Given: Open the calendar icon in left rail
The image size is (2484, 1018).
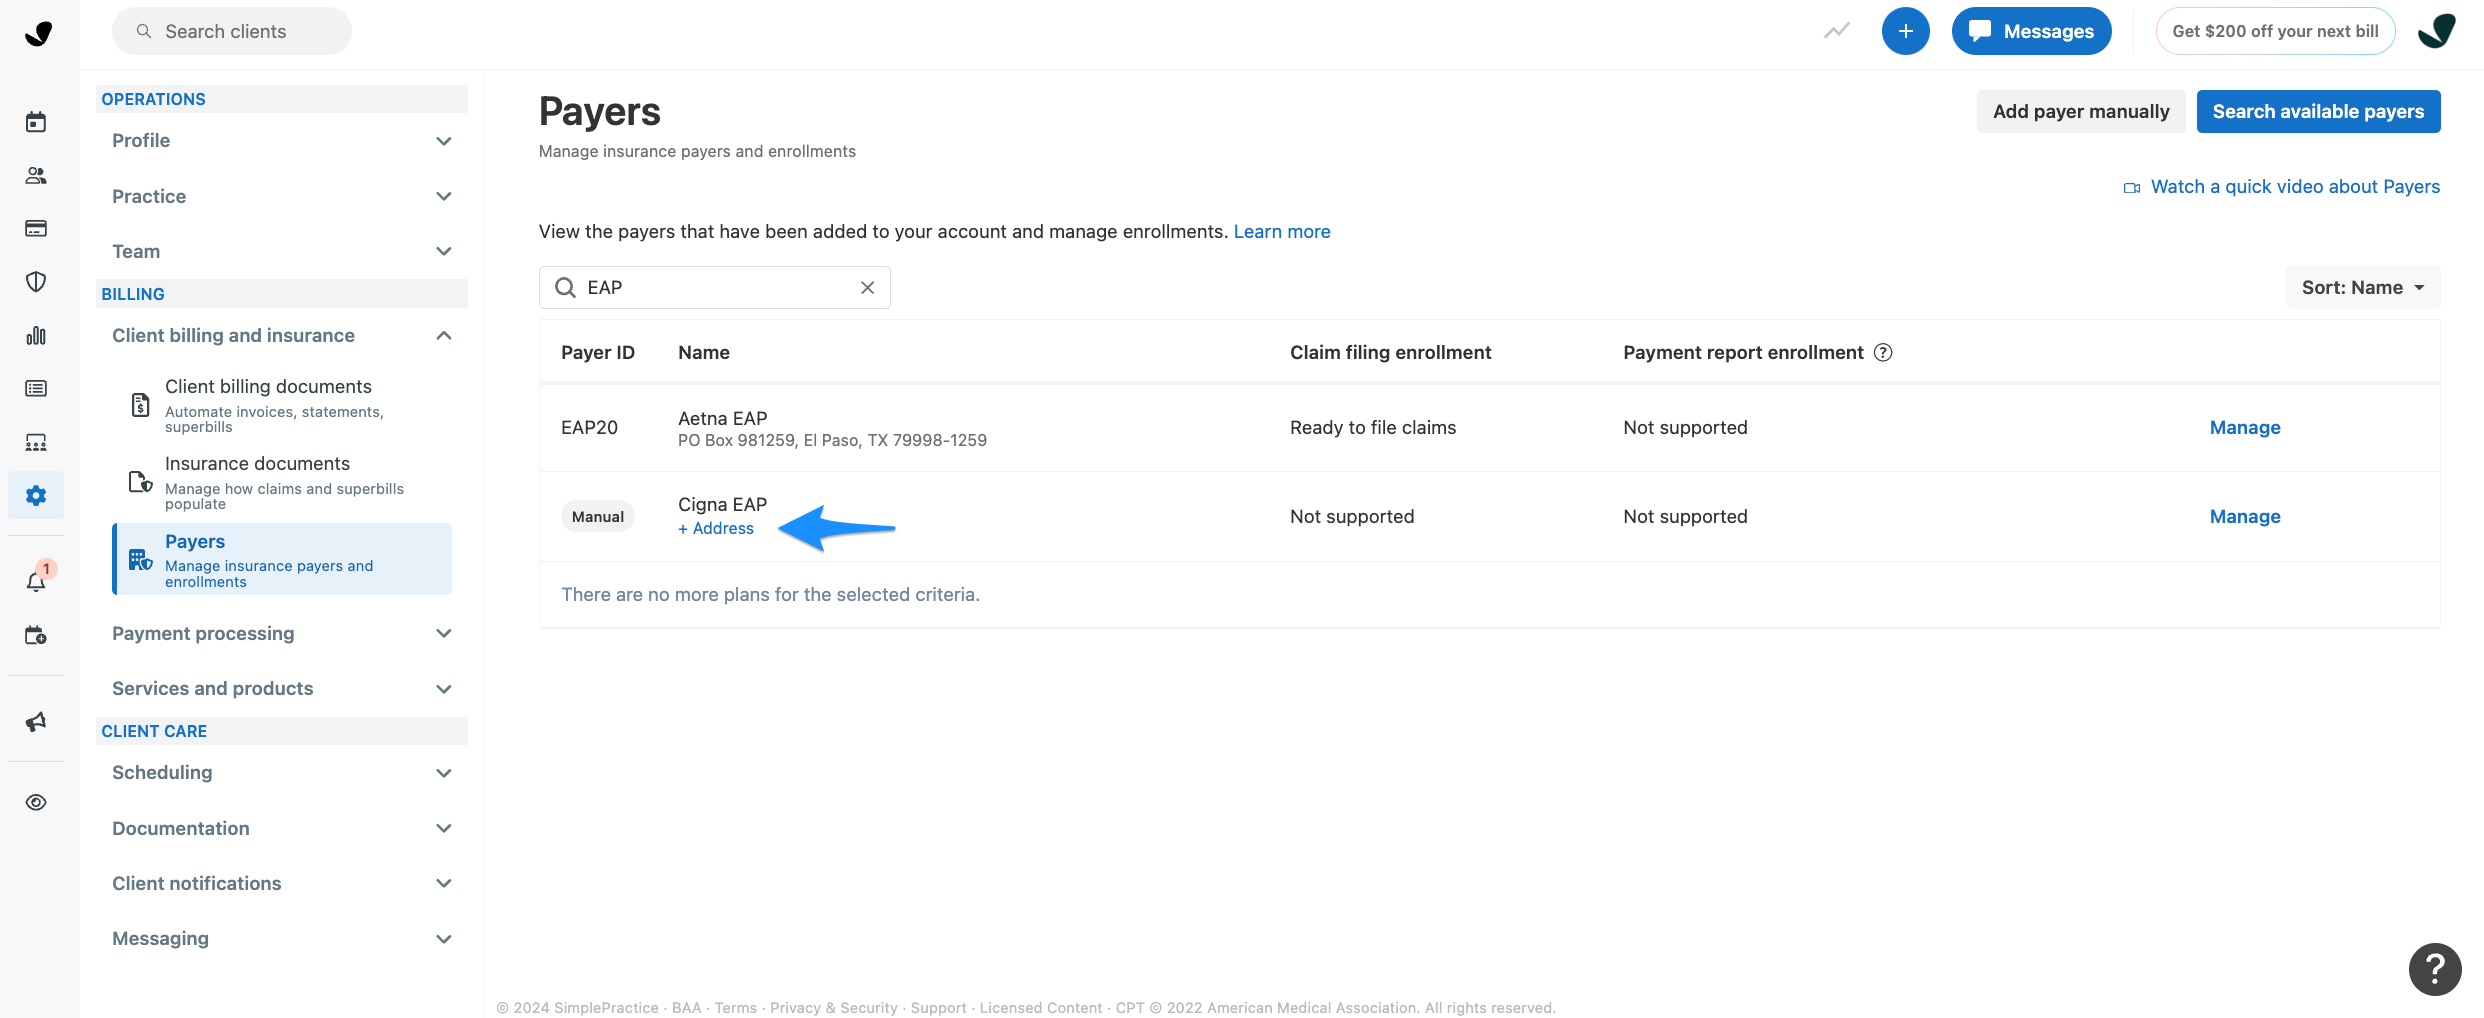Looking at the screenshot, I should pos(36,122).
